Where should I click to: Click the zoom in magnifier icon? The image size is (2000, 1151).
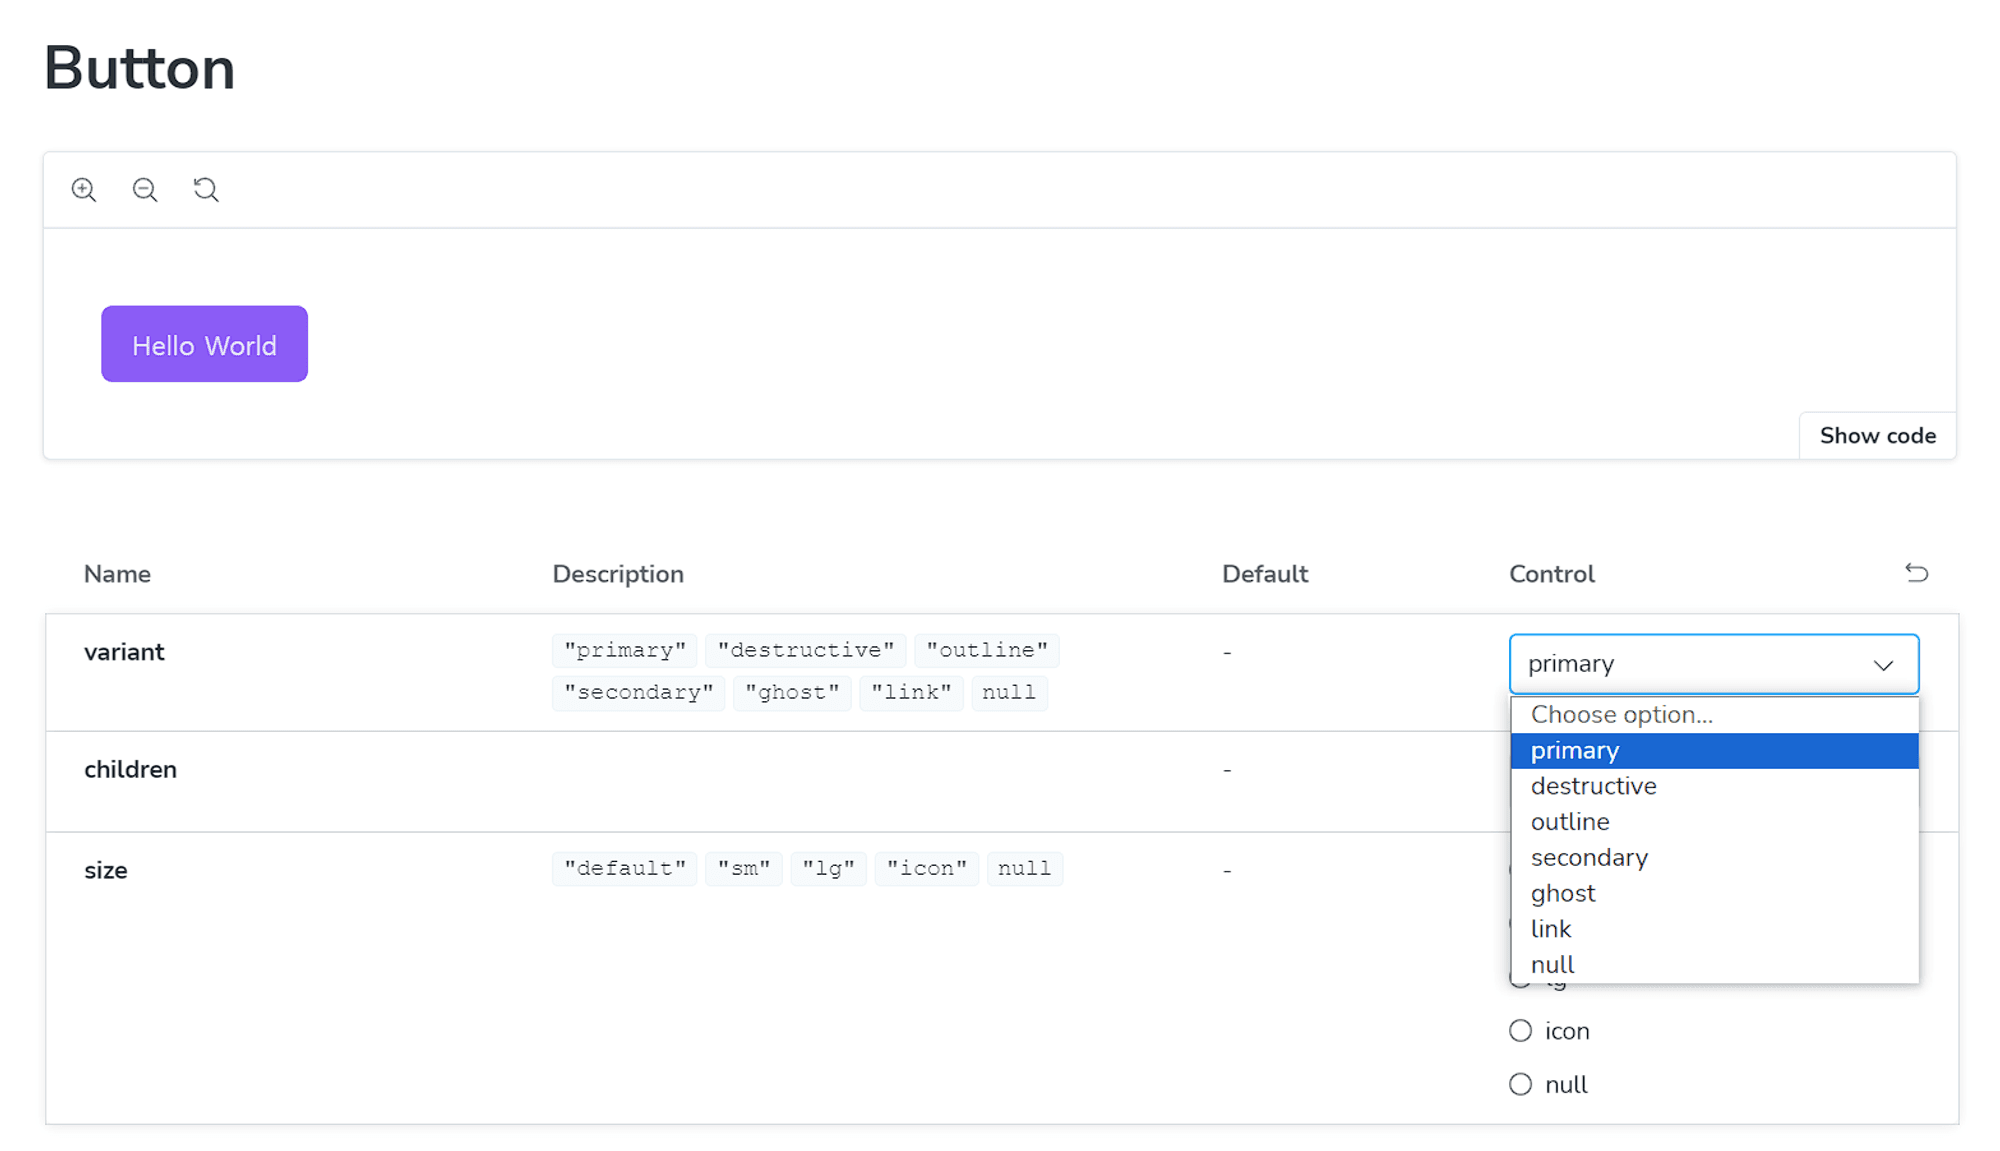85,191
